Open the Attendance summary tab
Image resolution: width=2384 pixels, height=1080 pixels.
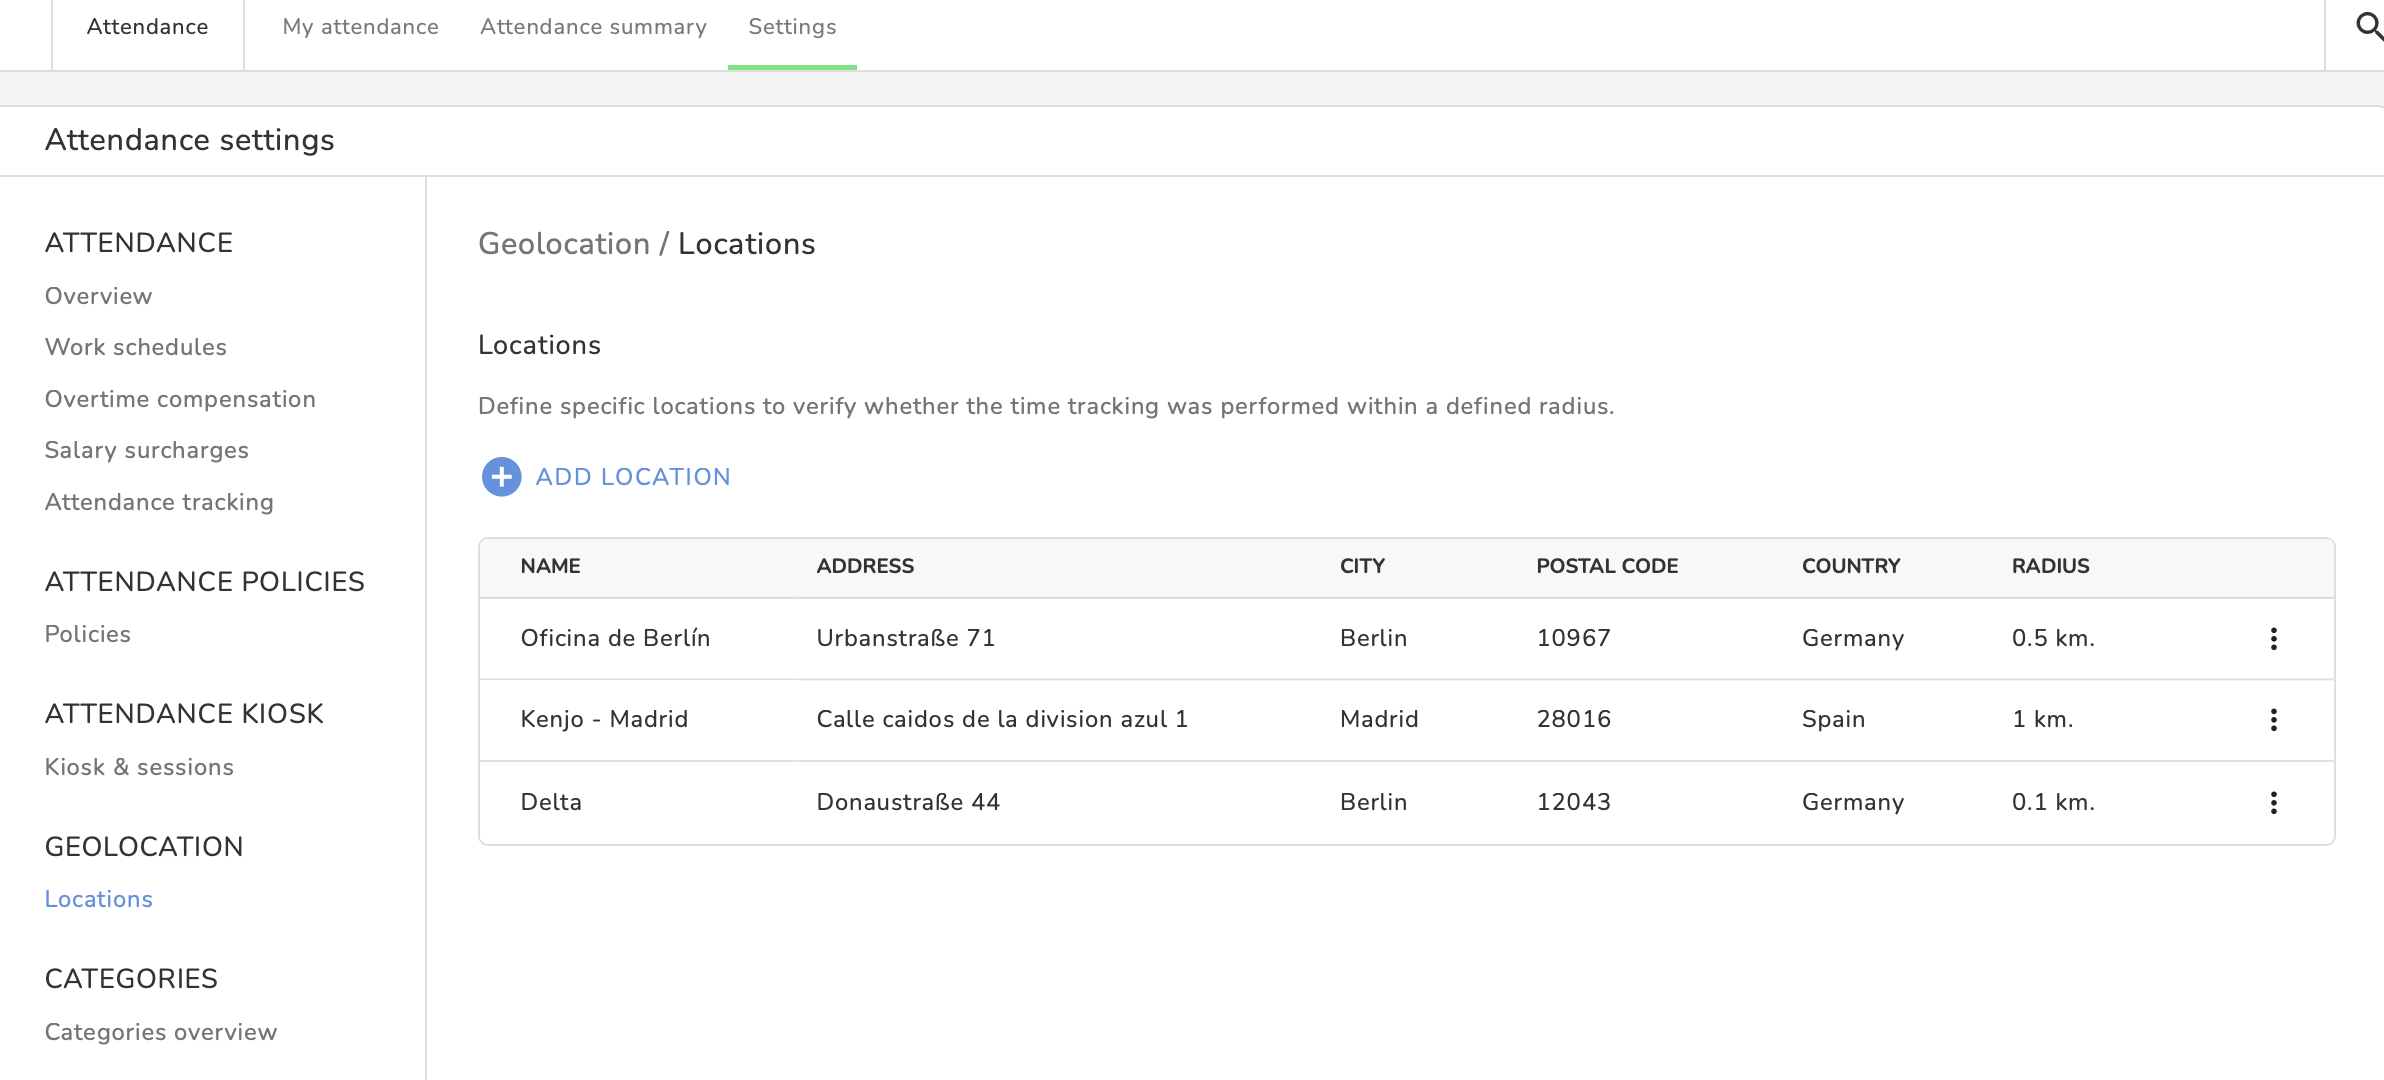(593, 27)
